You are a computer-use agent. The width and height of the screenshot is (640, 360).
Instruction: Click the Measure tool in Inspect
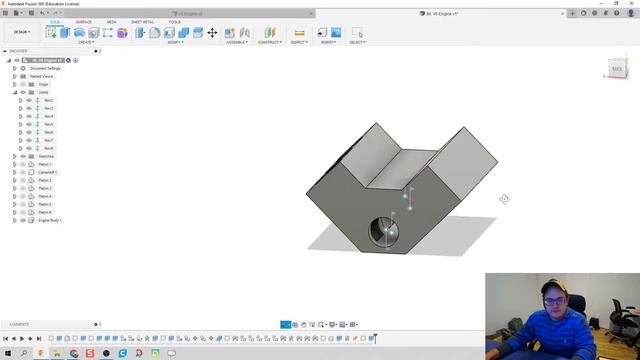299,32
